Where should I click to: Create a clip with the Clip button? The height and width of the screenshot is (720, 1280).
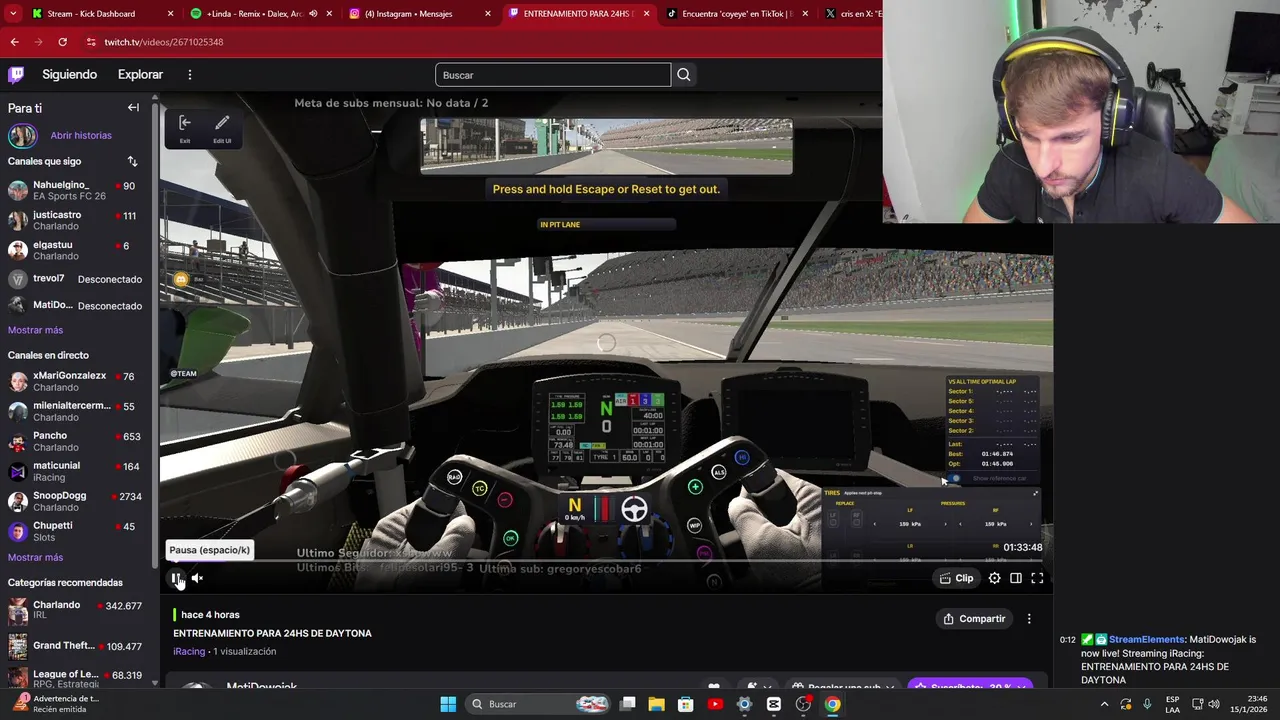coord(957,578)
